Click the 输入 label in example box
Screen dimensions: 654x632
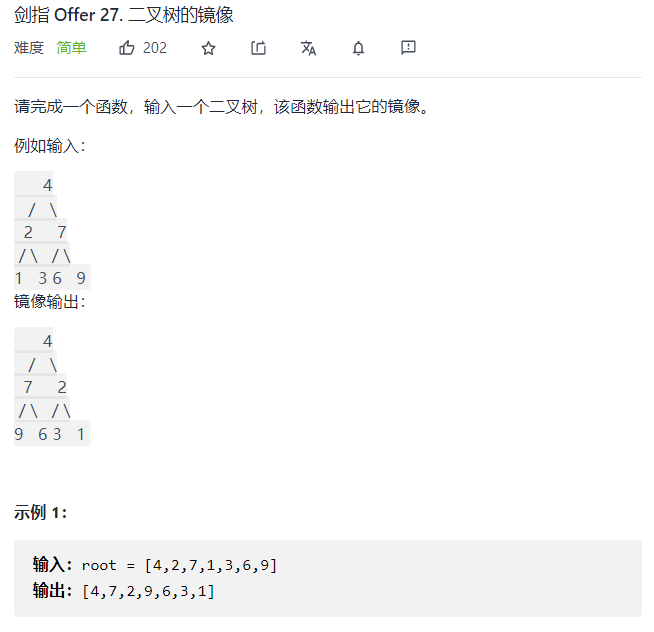click(53, 565)
